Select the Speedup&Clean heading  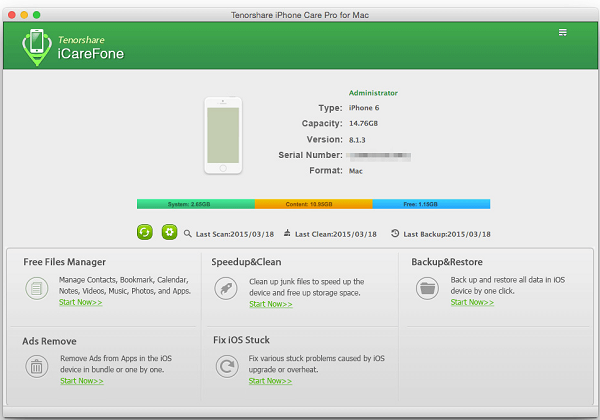point(246,262)
